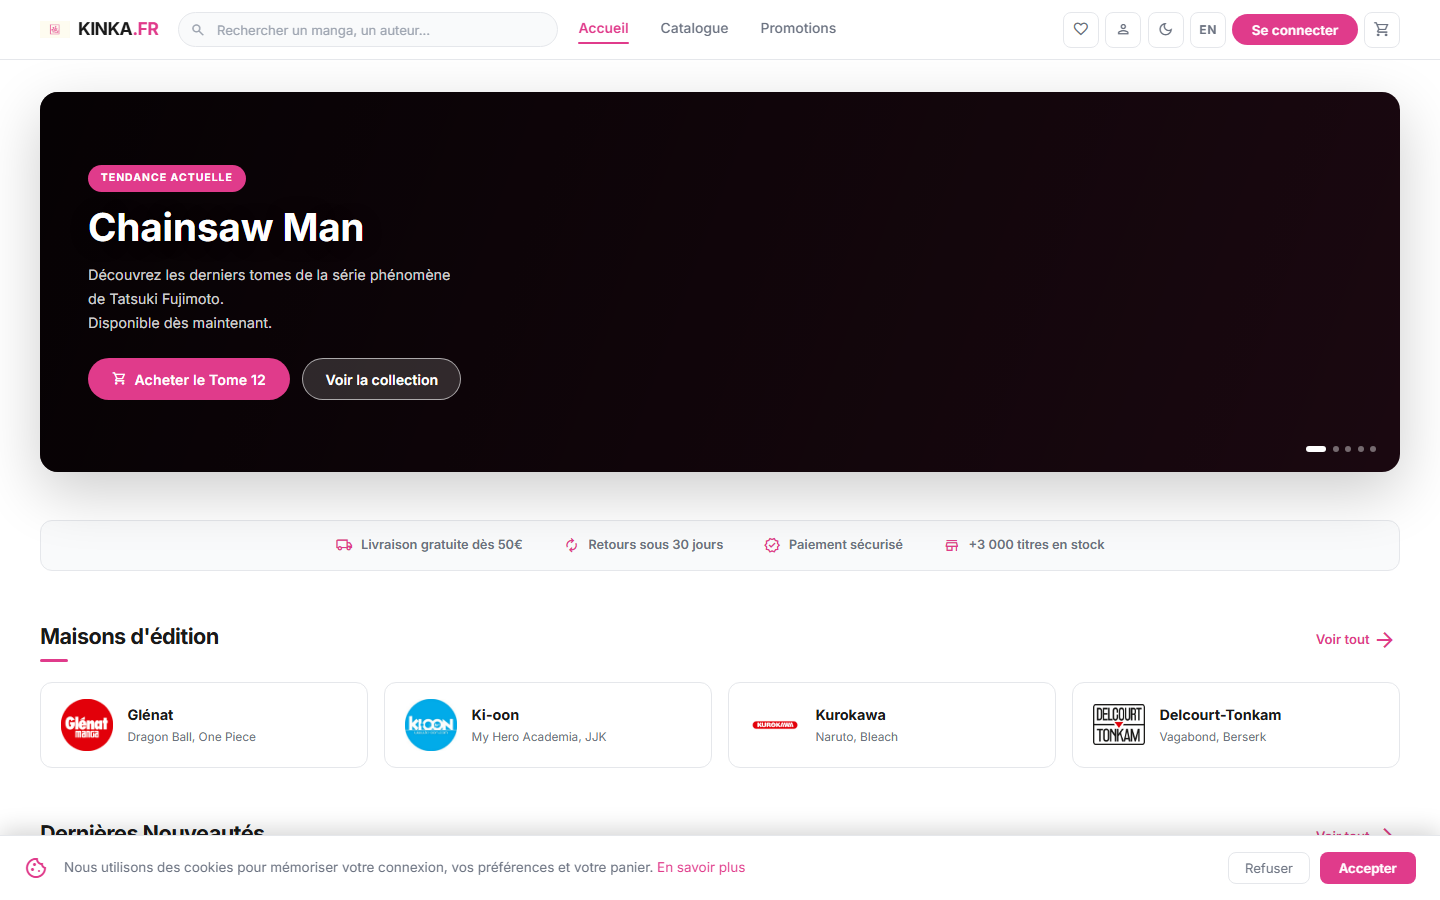This screenshot has width=1440, height=900.
Task: Click the Glénat publisher logo
Action: point(87,725)
